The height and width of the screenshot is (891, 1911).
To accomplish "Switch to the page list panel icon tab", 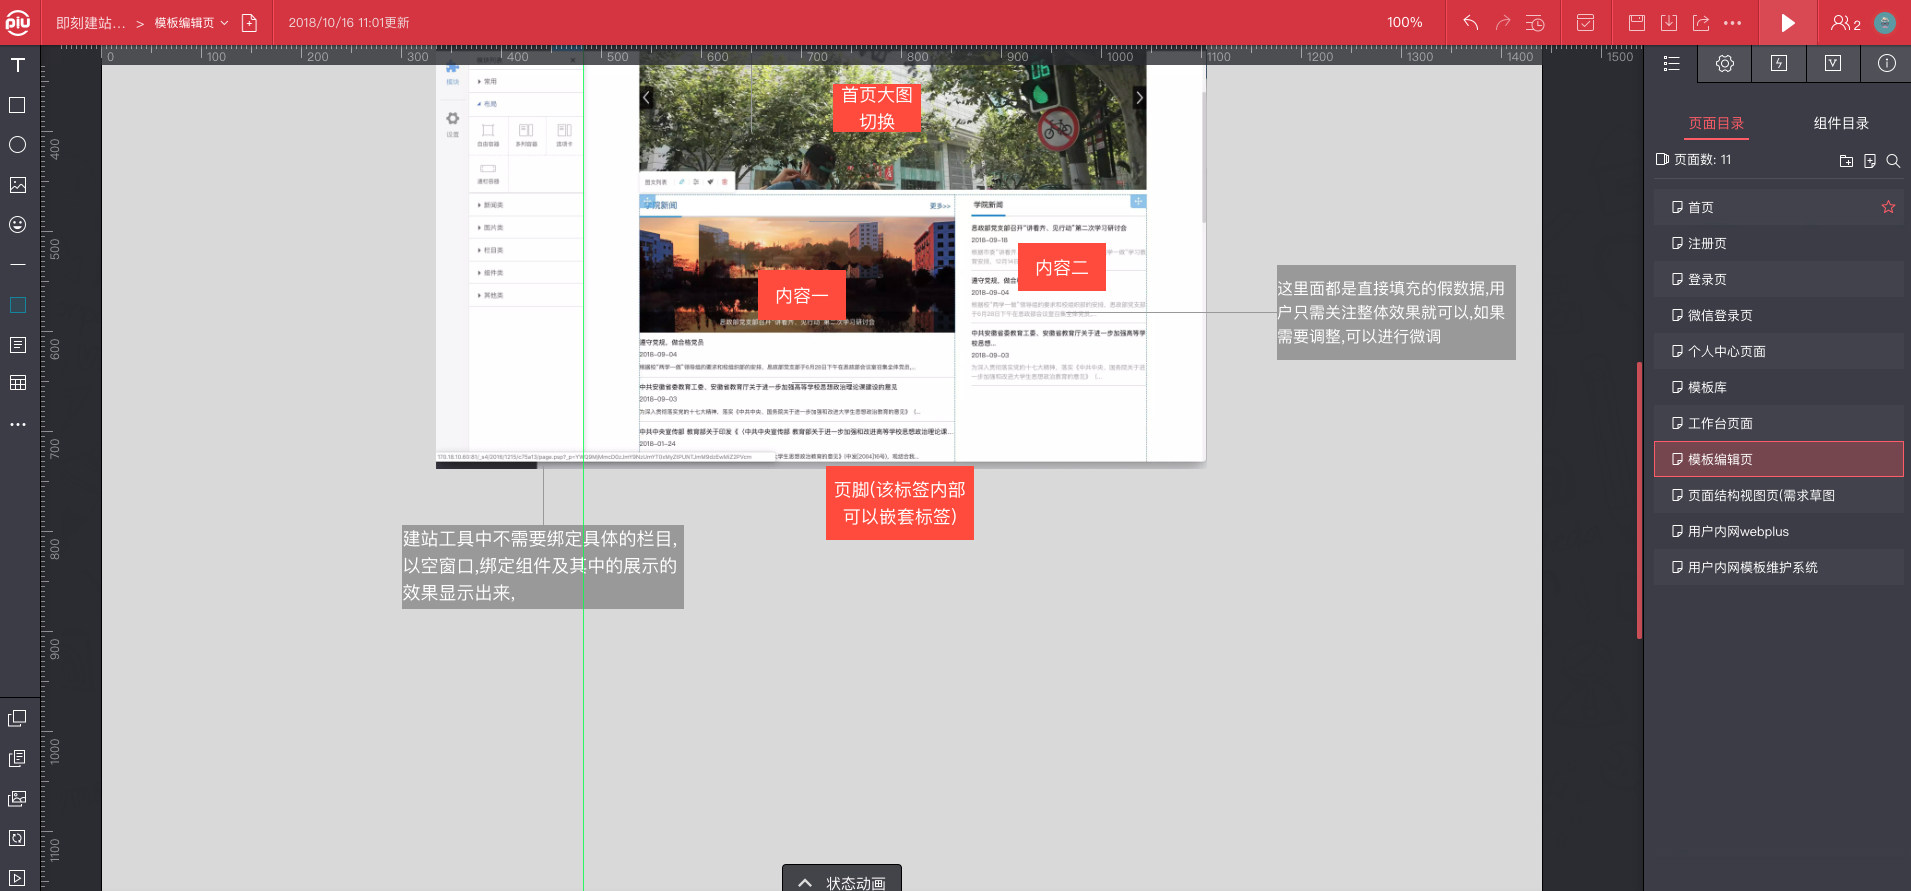I will coord(1671,63).
